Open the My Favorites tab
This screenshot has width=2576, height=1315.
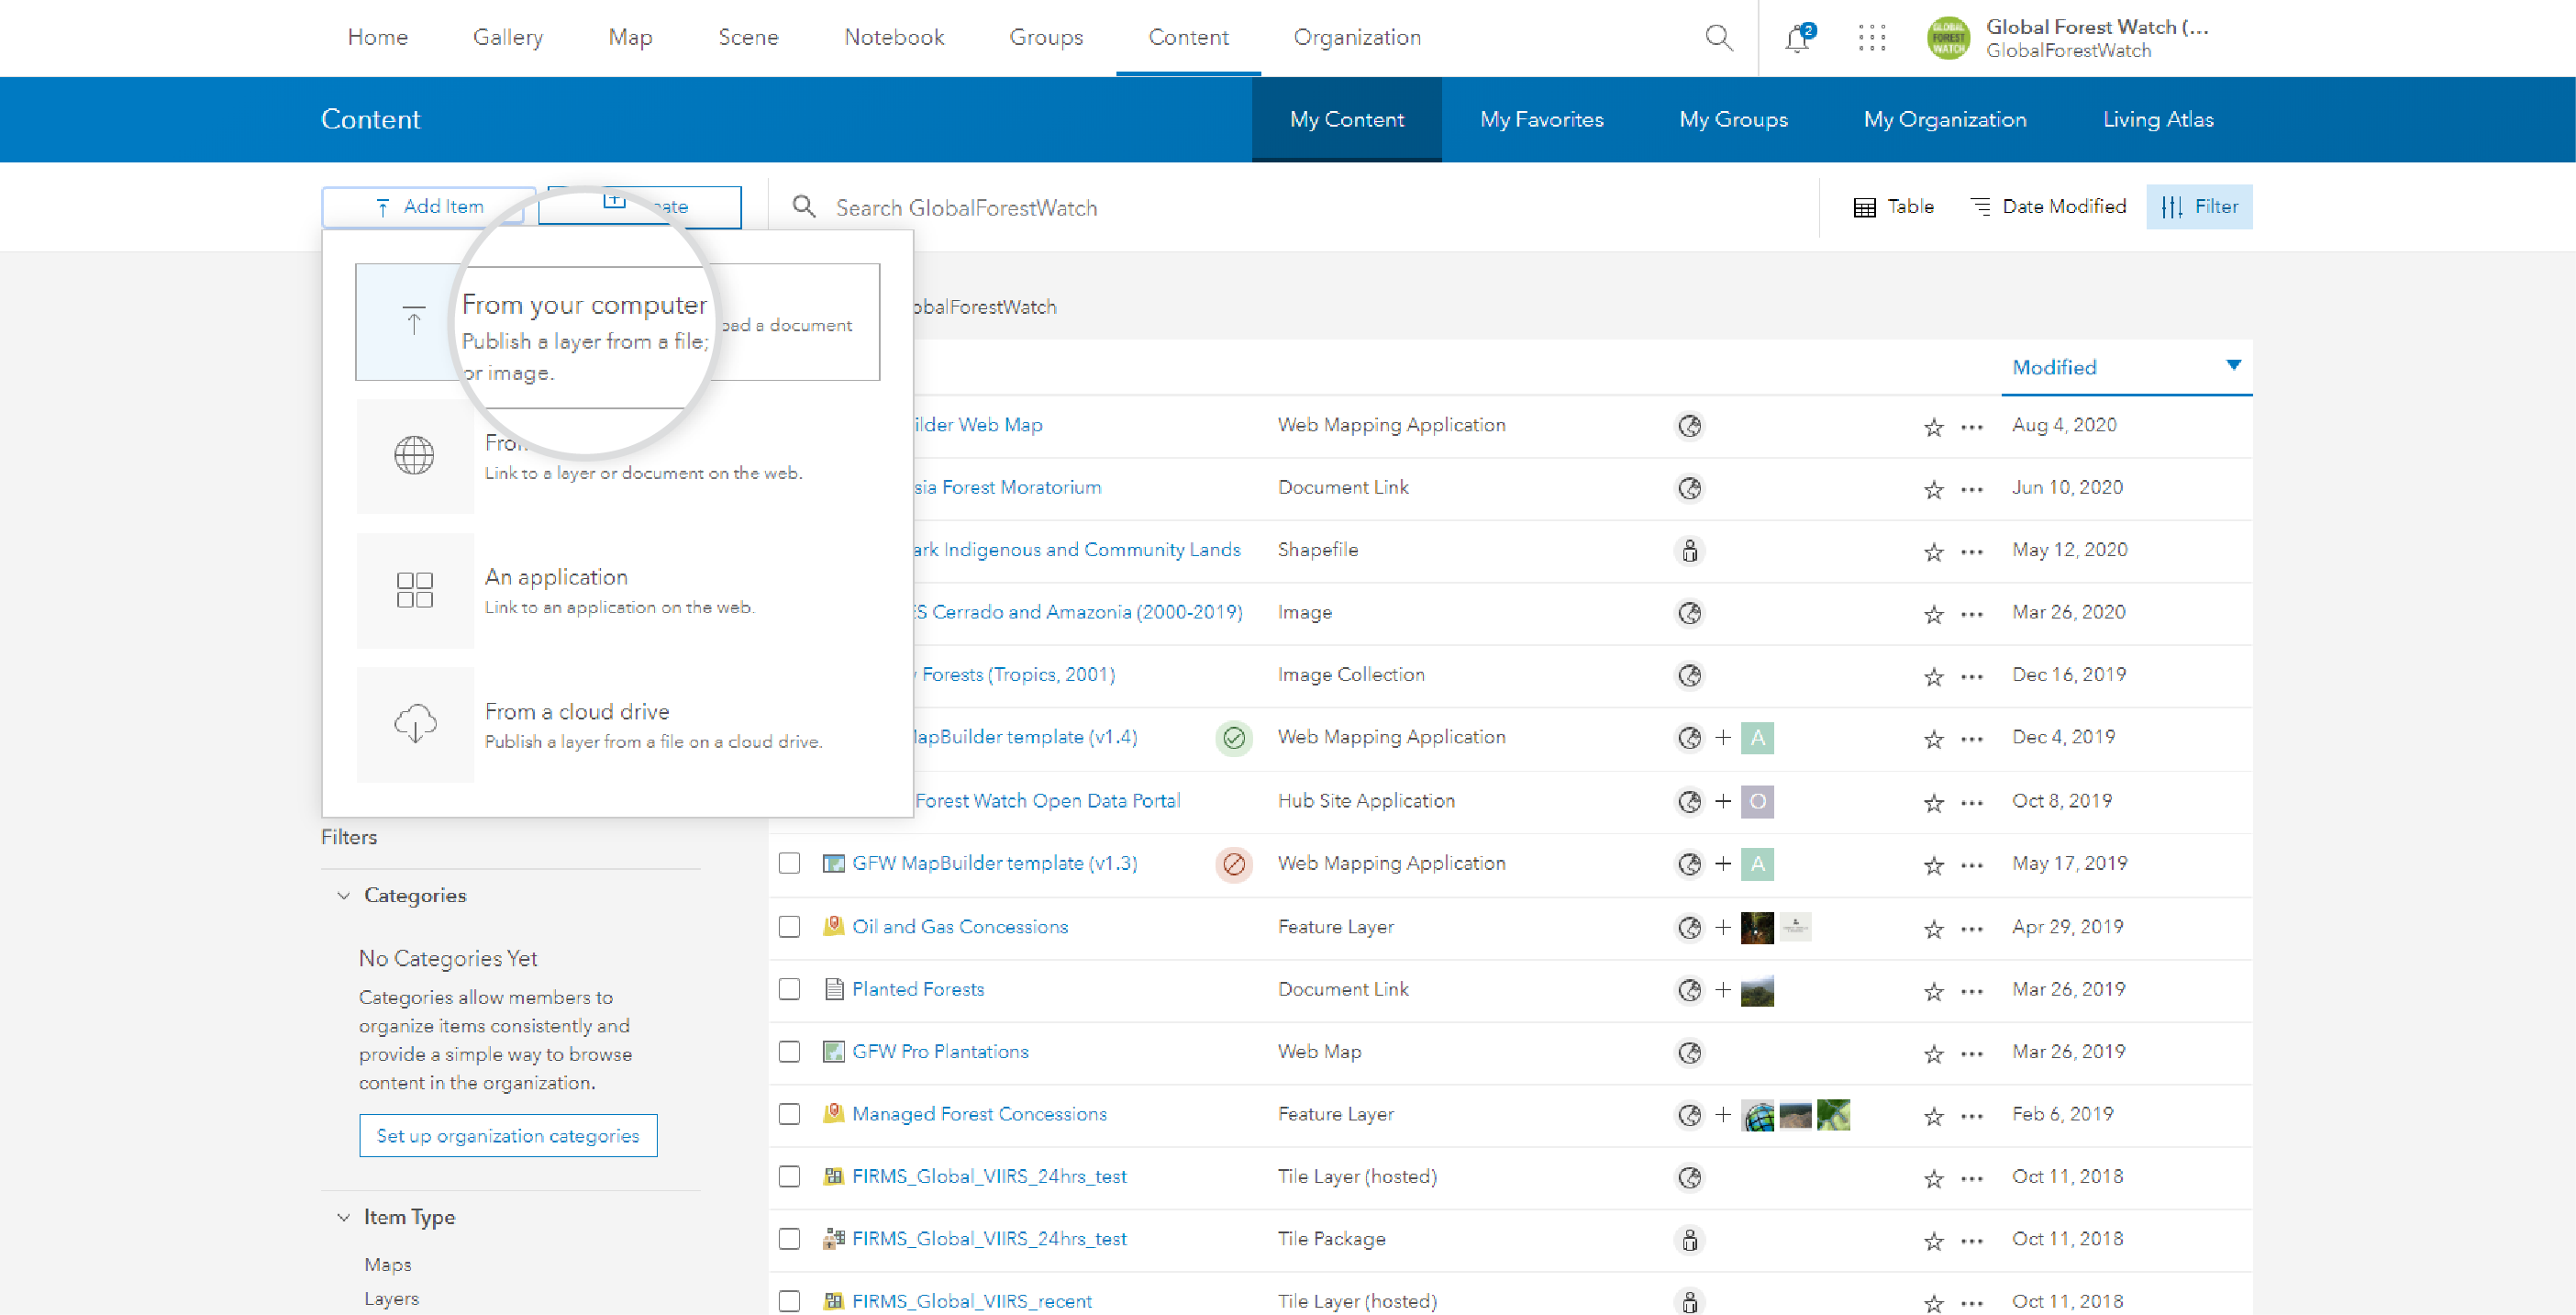point(1542,119)
